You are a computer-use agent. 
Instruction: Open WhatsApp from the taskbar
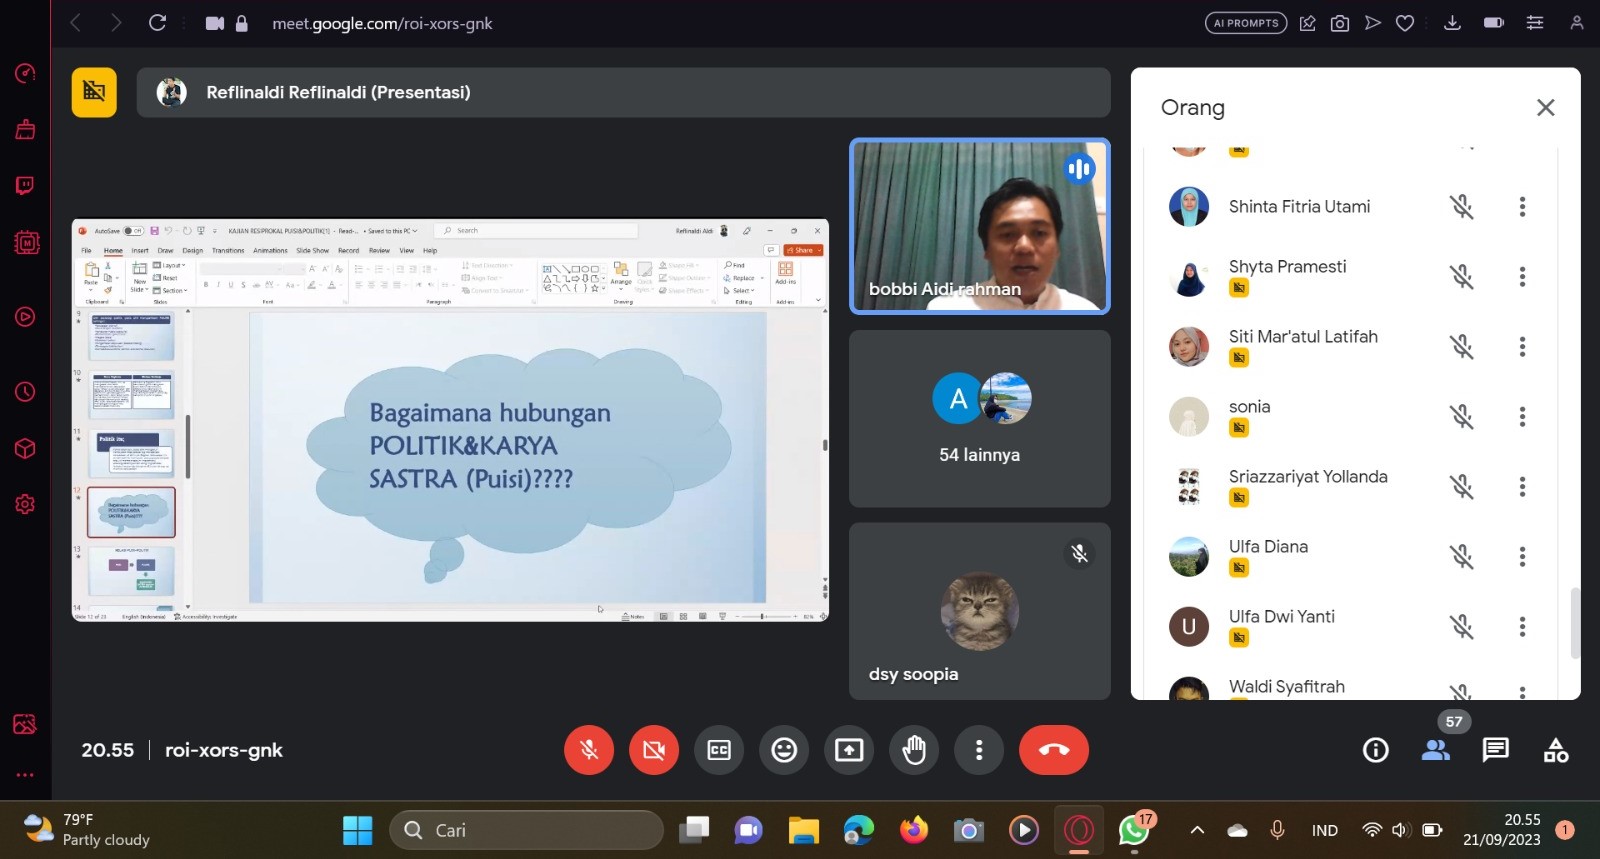1133,830
